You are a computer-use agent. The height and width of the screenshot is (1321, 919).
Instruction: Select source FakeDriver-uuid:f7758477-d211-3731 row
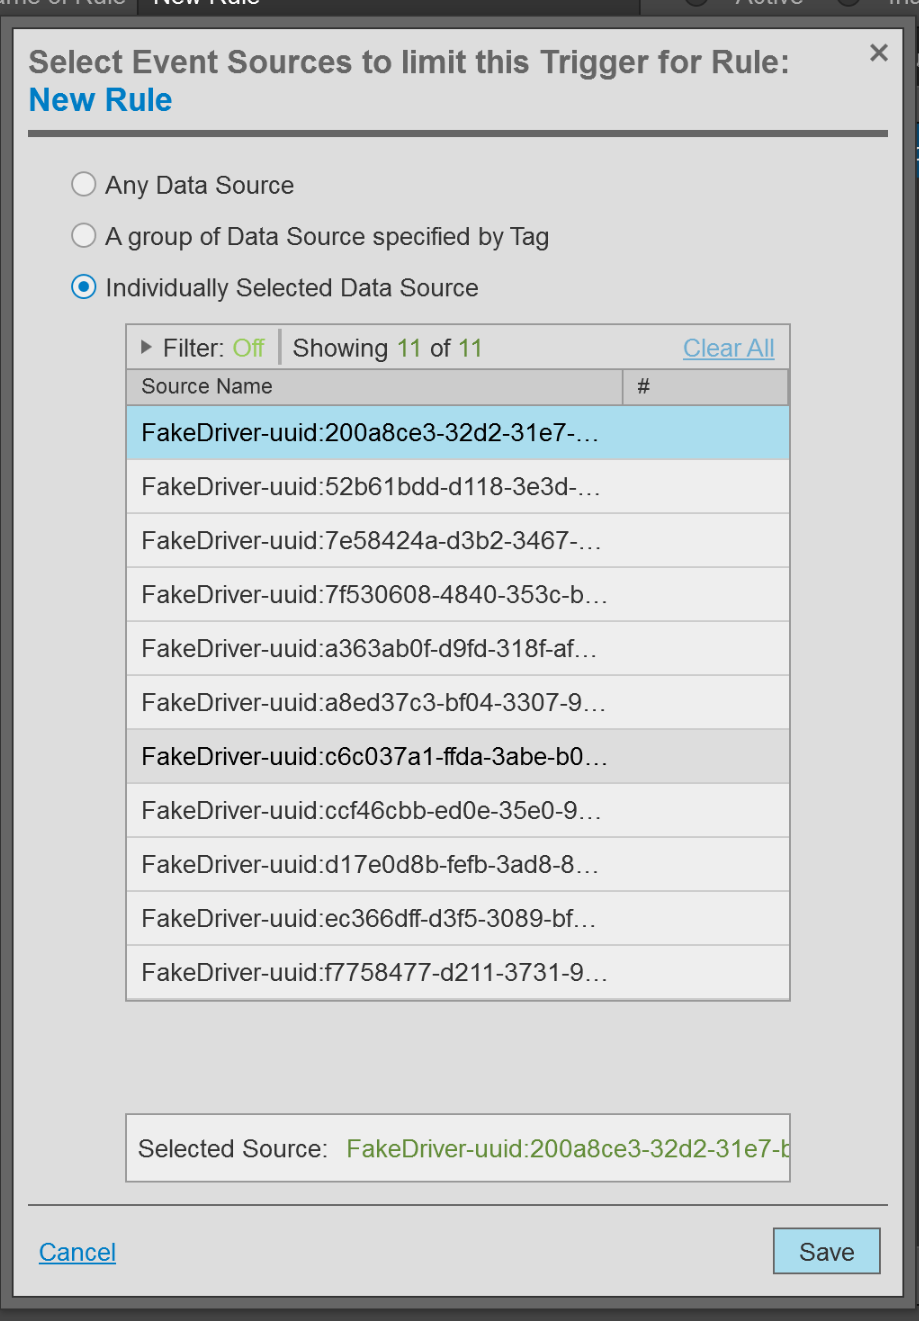pyautogui.click(x=458, y=973)
